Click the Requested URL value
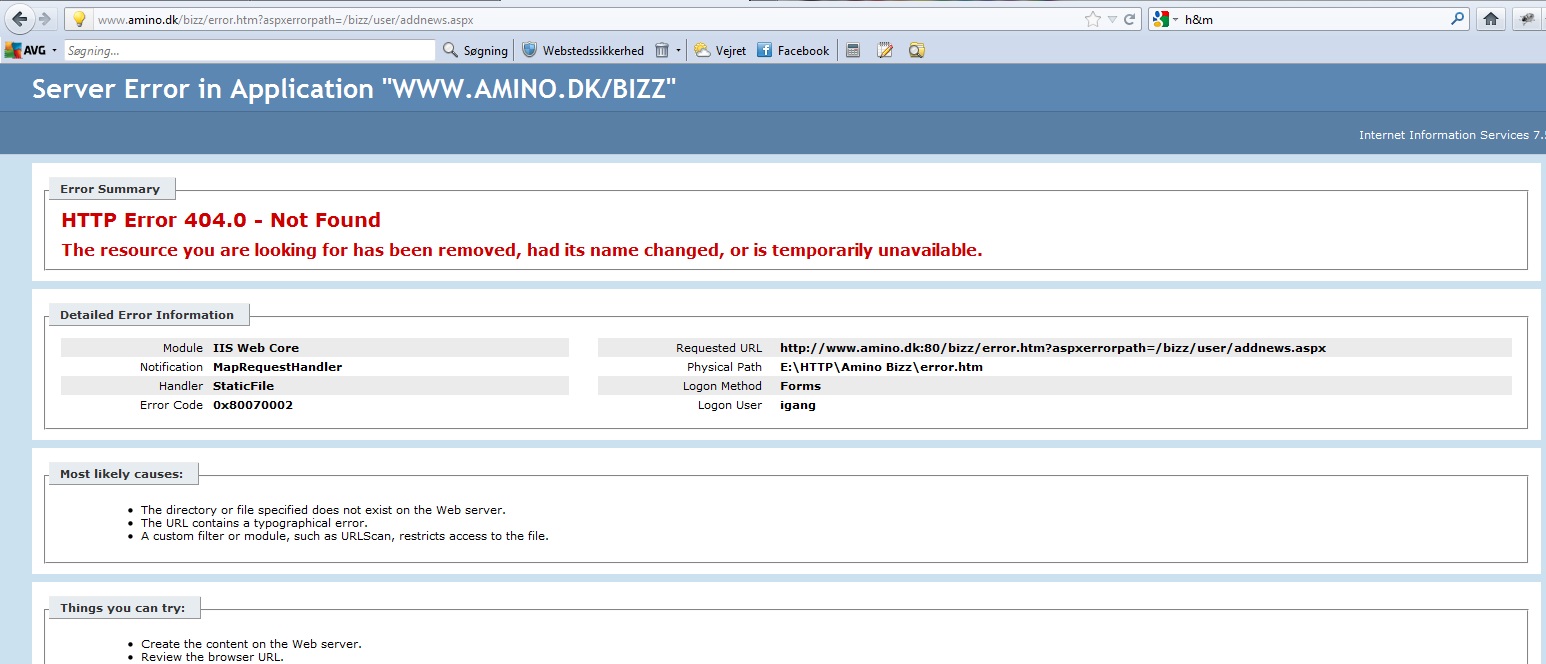This screenshot has width=1546, height=664. pos(1053,348)
